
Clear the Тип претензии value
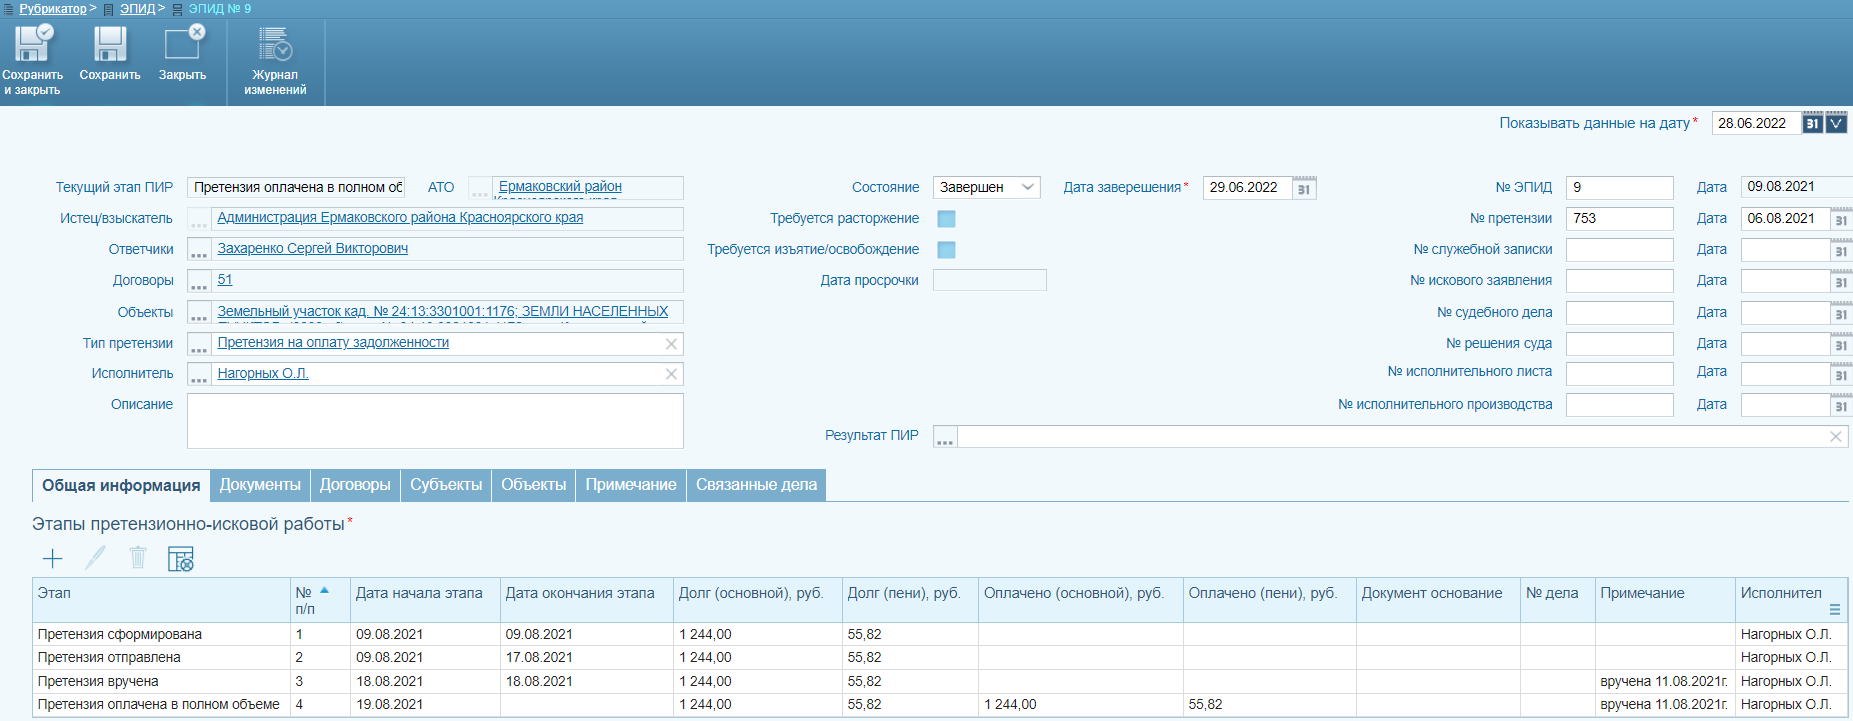(672, 344)
